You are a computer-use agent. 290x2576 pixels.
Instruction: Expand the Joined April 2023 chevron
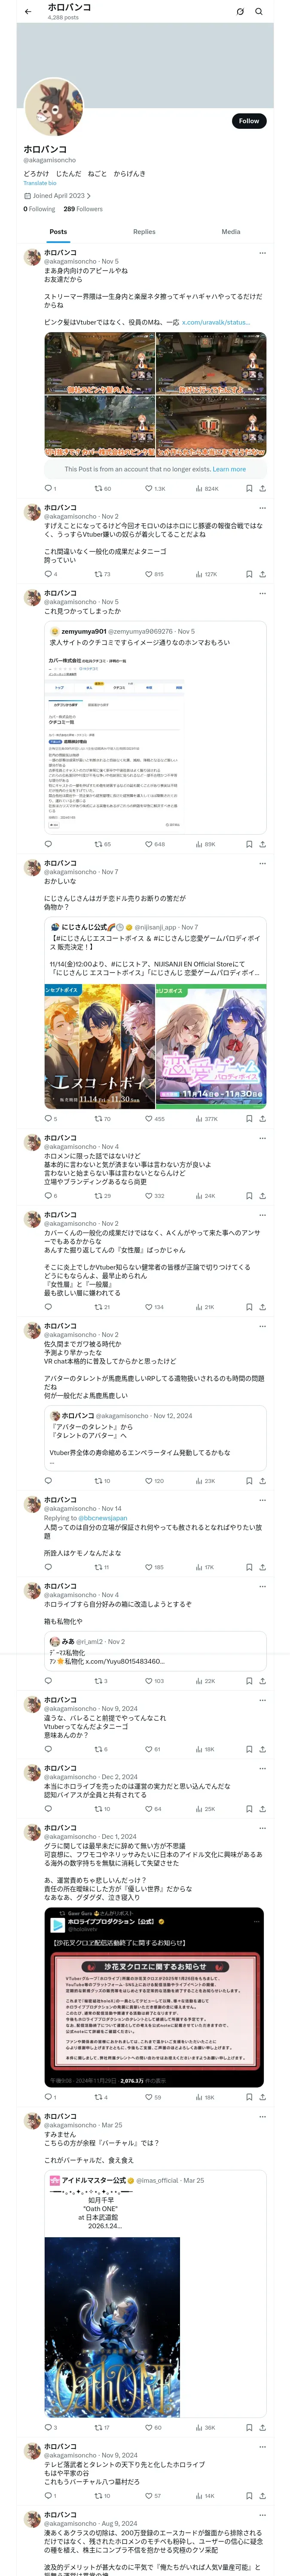(x=89, y=196)
